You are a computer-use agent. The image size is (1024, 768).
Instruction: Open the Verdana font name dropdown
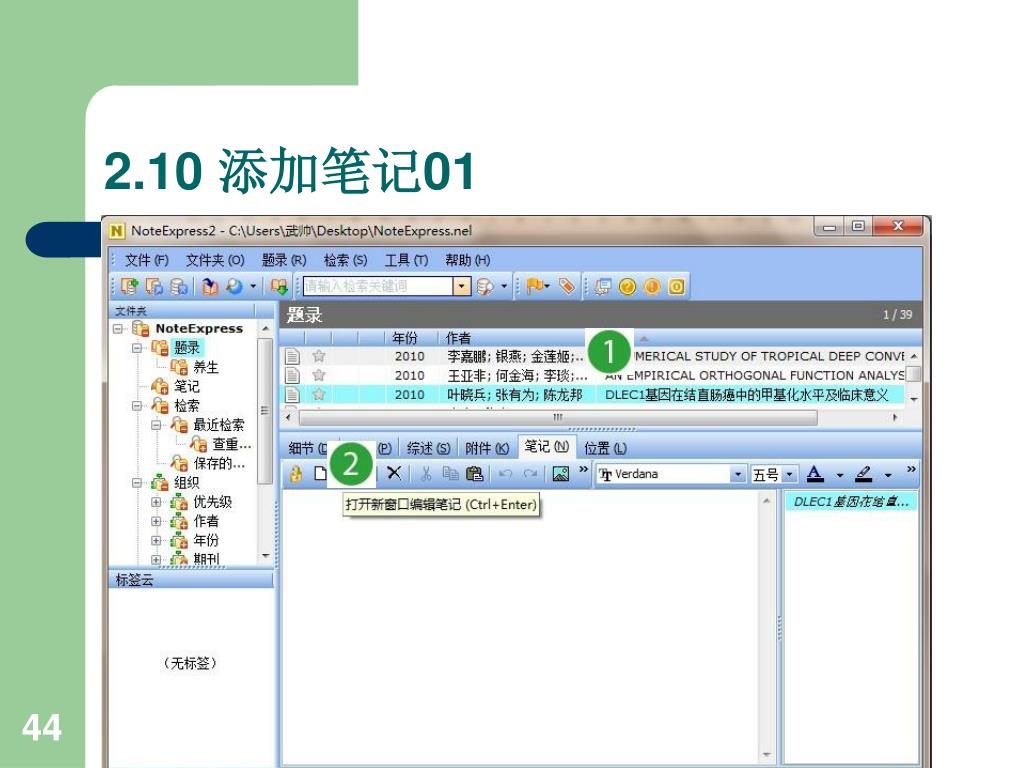tap(737, 474)
